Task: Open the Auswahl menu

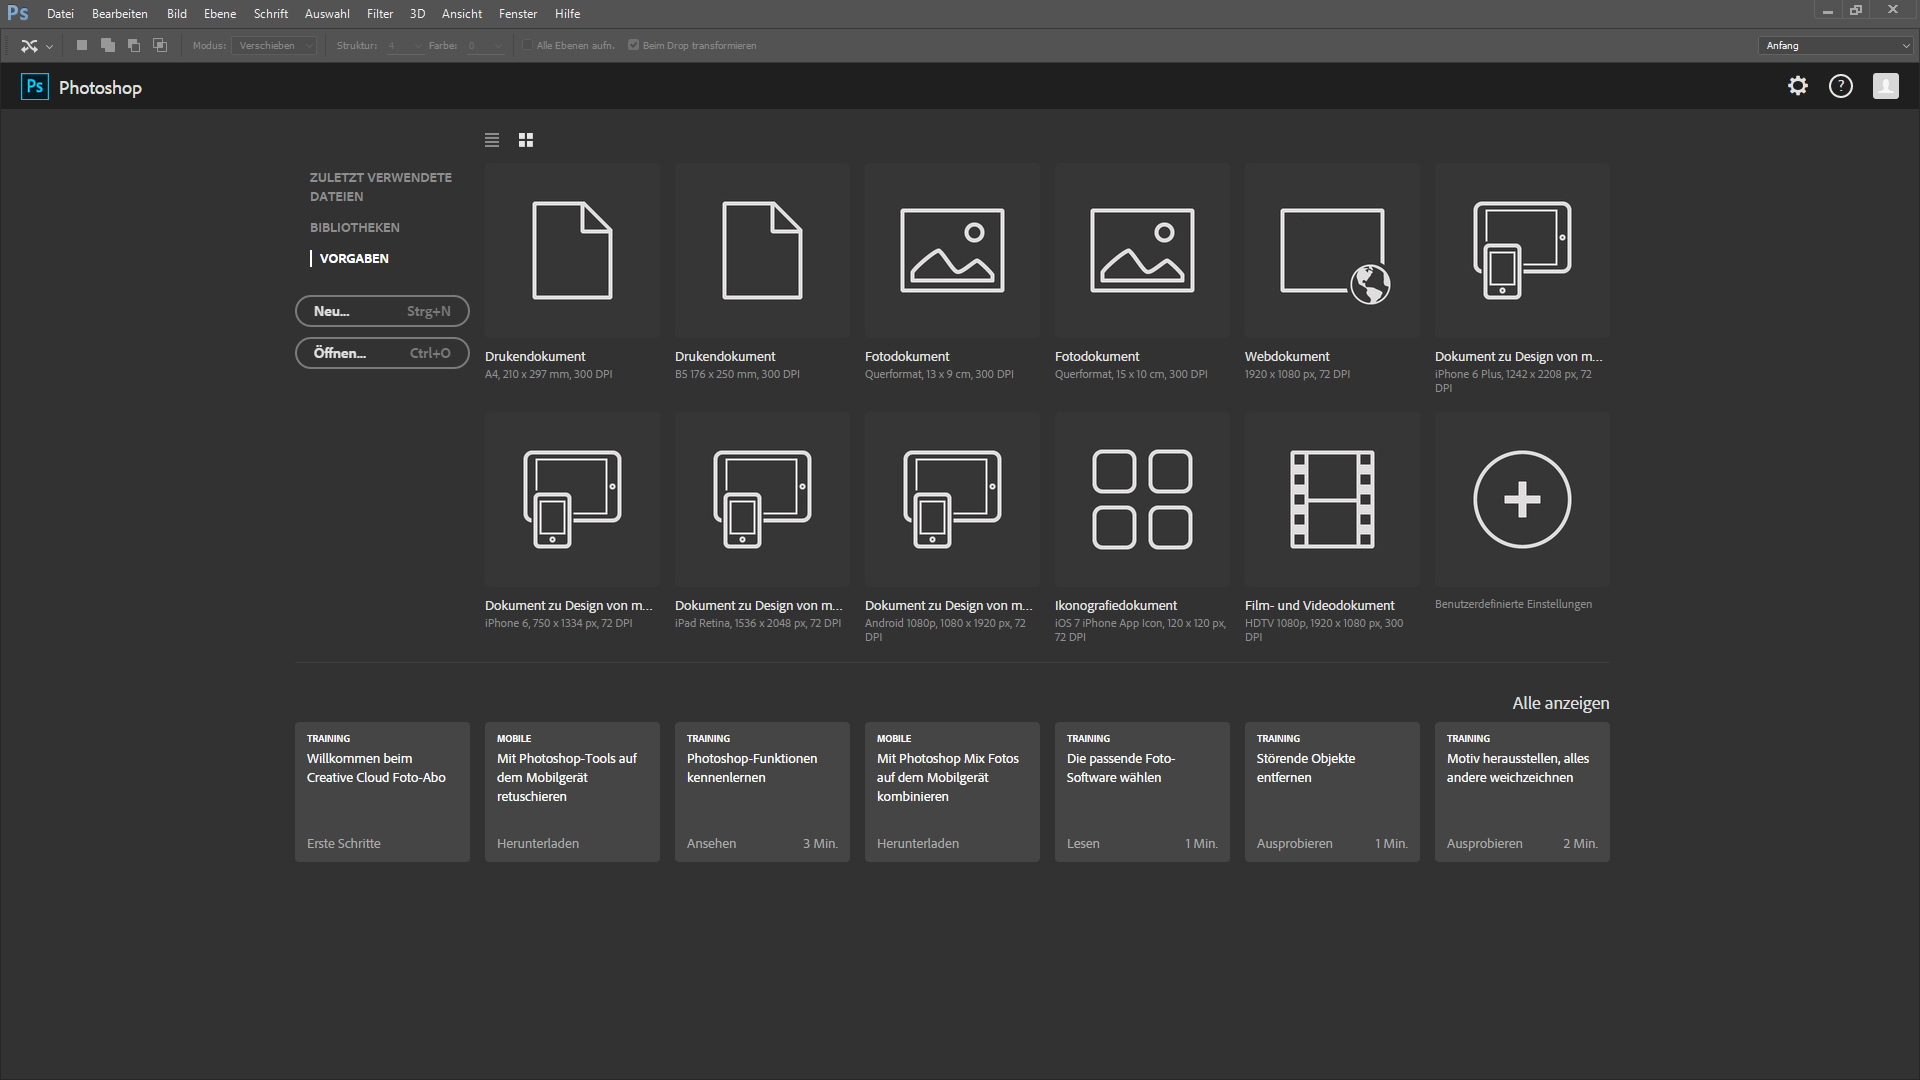Action: (327, 14)
